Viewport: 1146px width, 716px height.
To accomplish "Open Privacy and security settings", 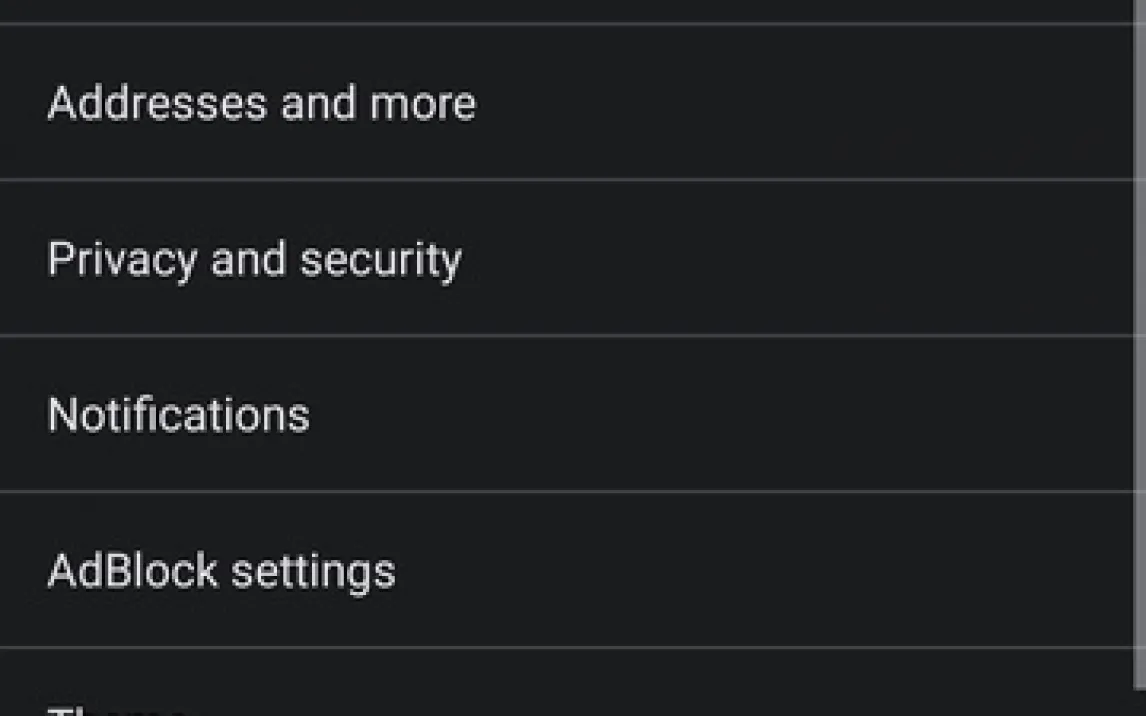I will tap(254, 259).
